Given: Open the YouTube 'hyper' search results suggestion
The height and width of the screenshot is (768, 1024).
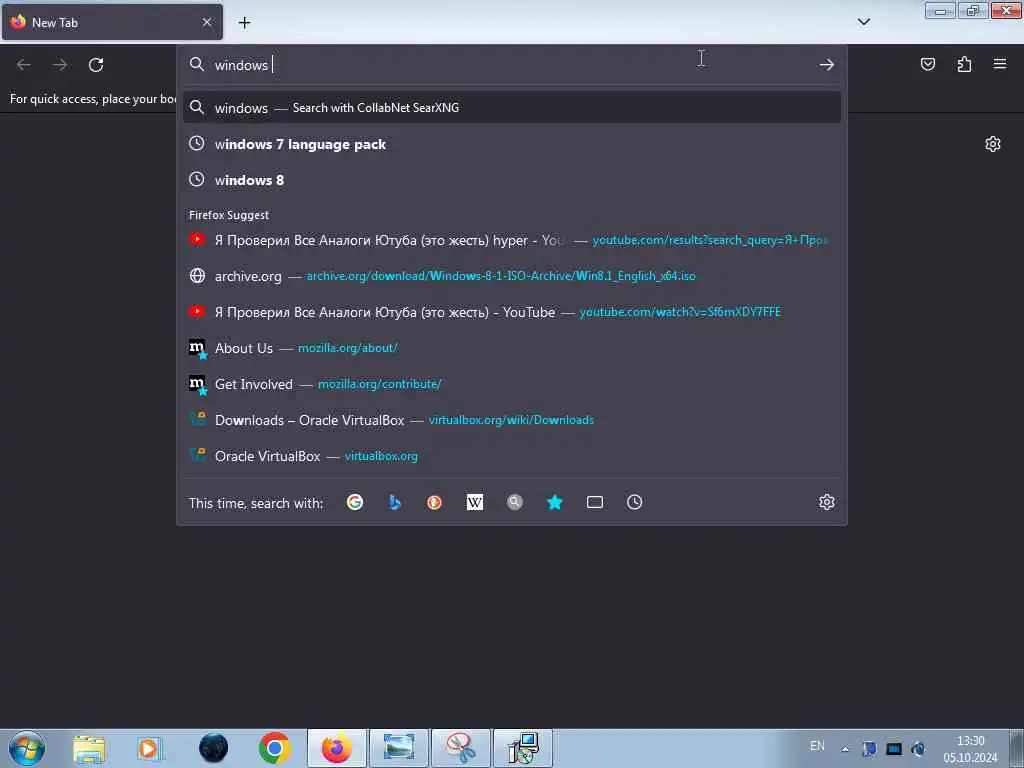Looking at the screenshot, I should click(x=512, y=240).
